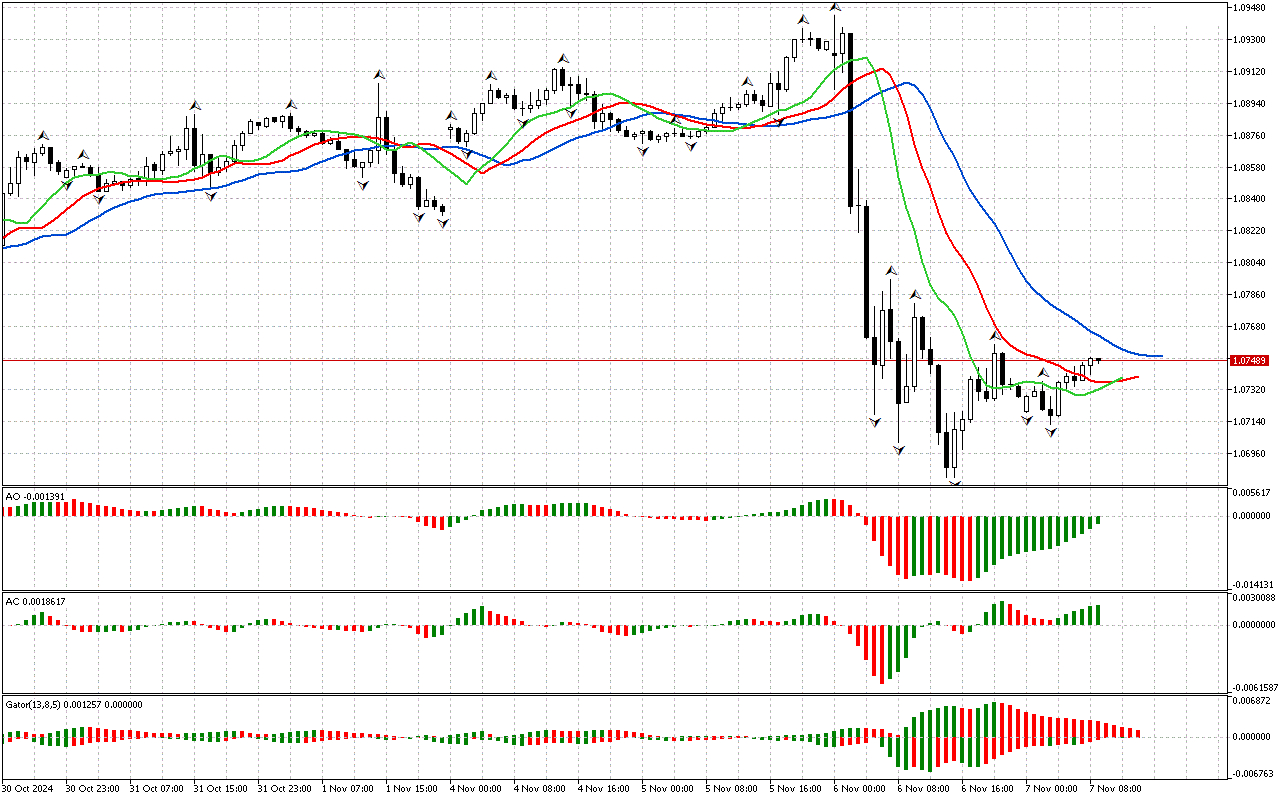Select price level 1.08940 on the scale
The image size is (1280, 800).
pos(1251,104)
